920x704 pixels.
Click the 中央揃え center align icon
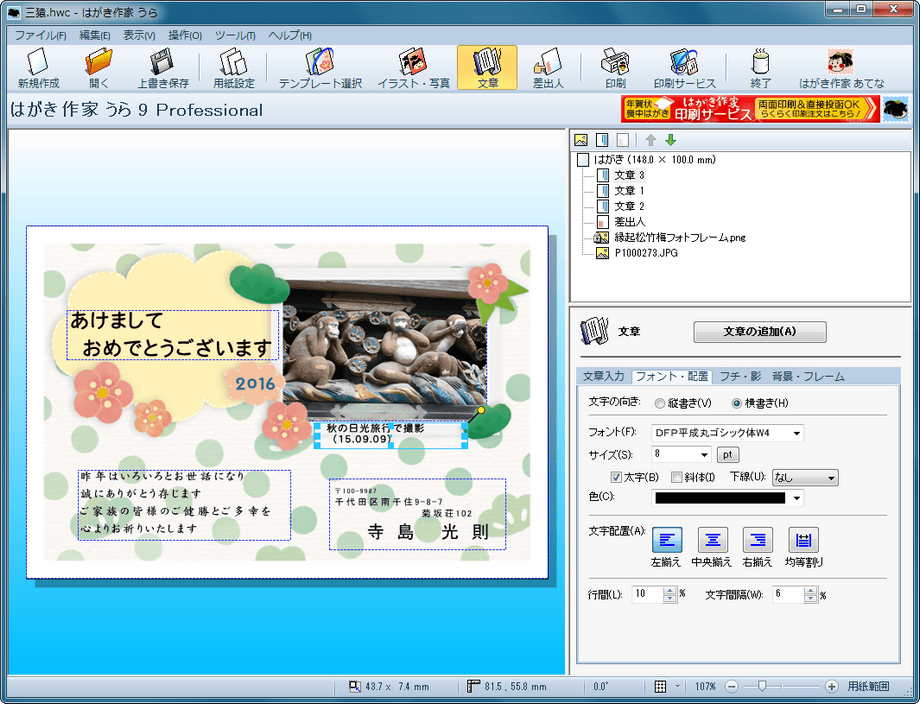(x=712, y=540)
